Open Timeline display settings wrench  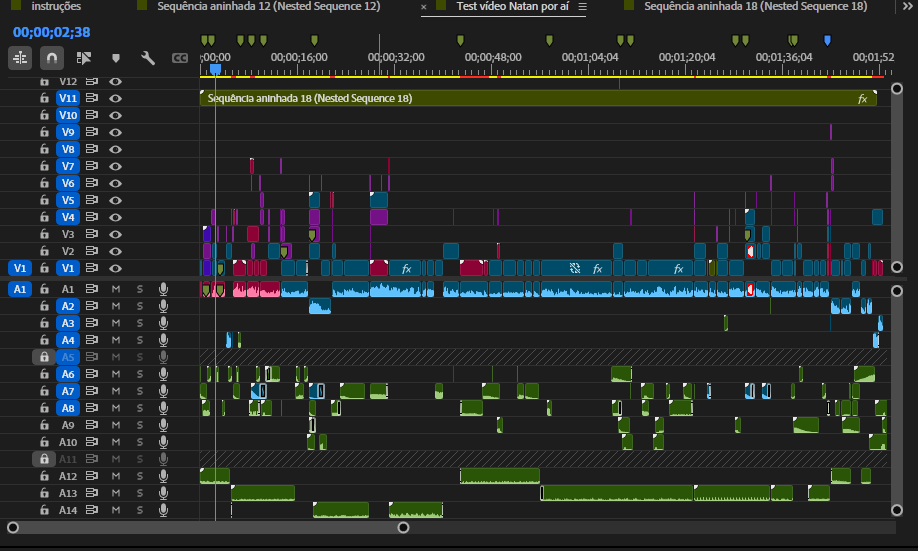pos(148,58)
